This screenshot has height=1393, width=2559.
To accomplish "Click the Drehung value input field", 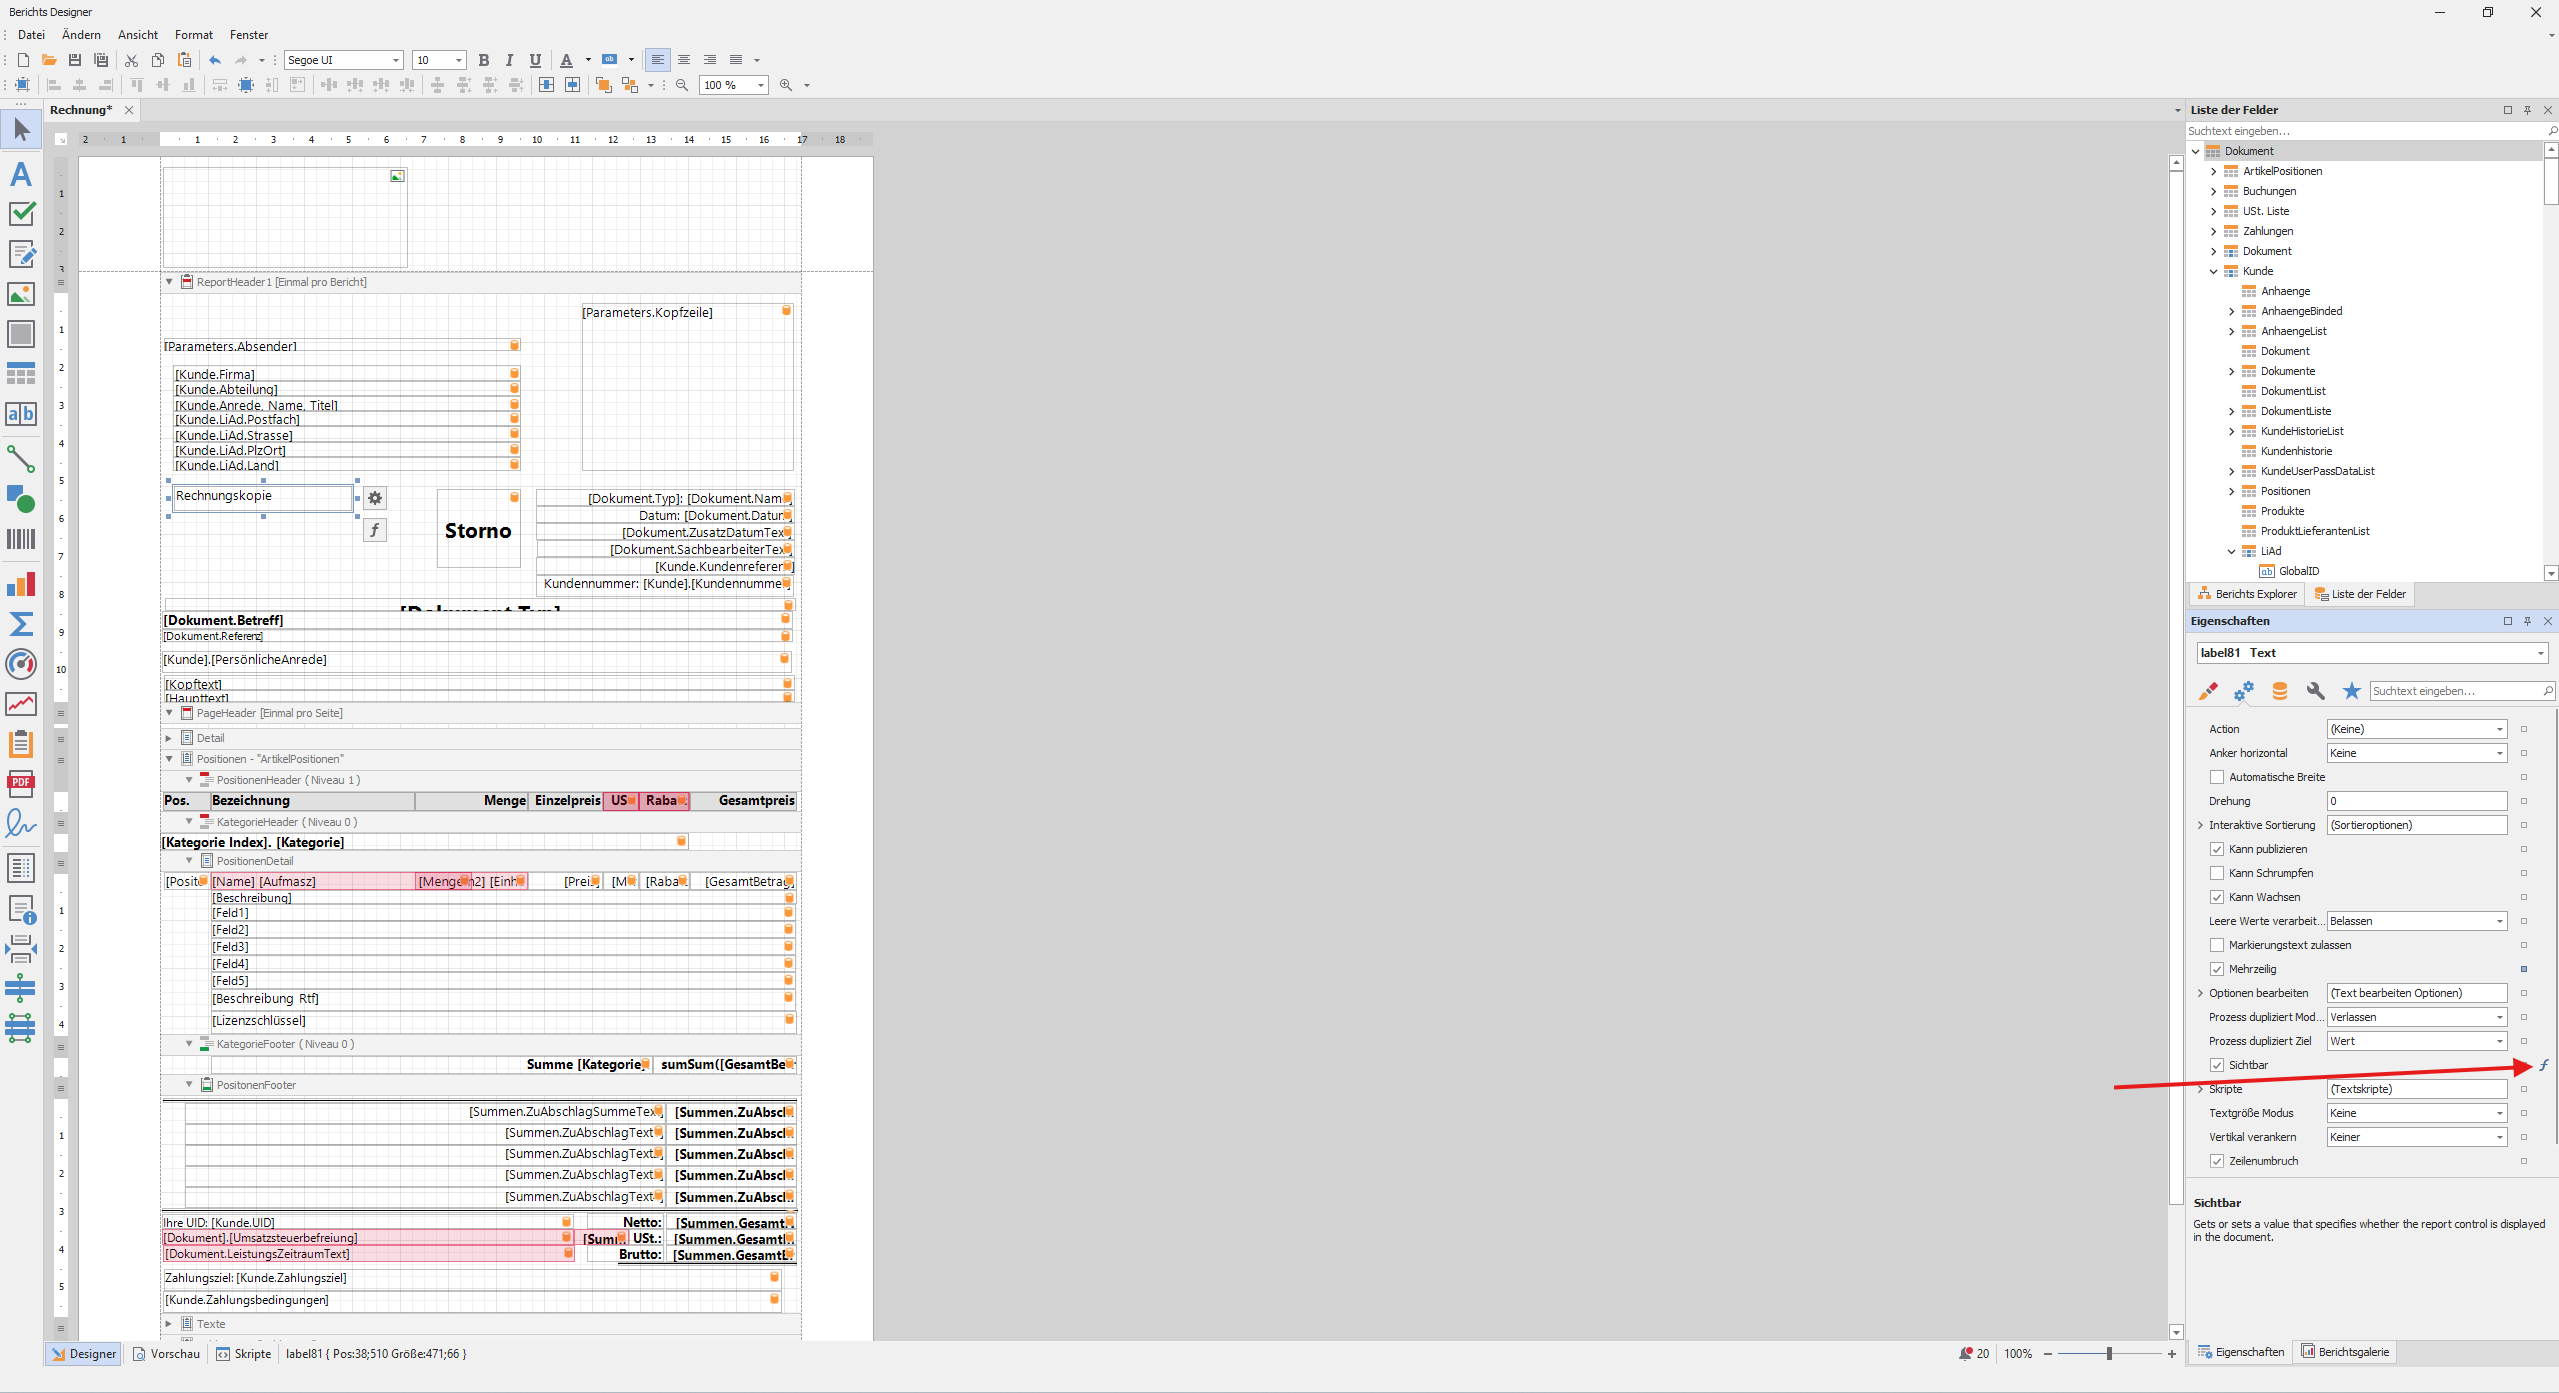I will click(x=2416, y=801).
